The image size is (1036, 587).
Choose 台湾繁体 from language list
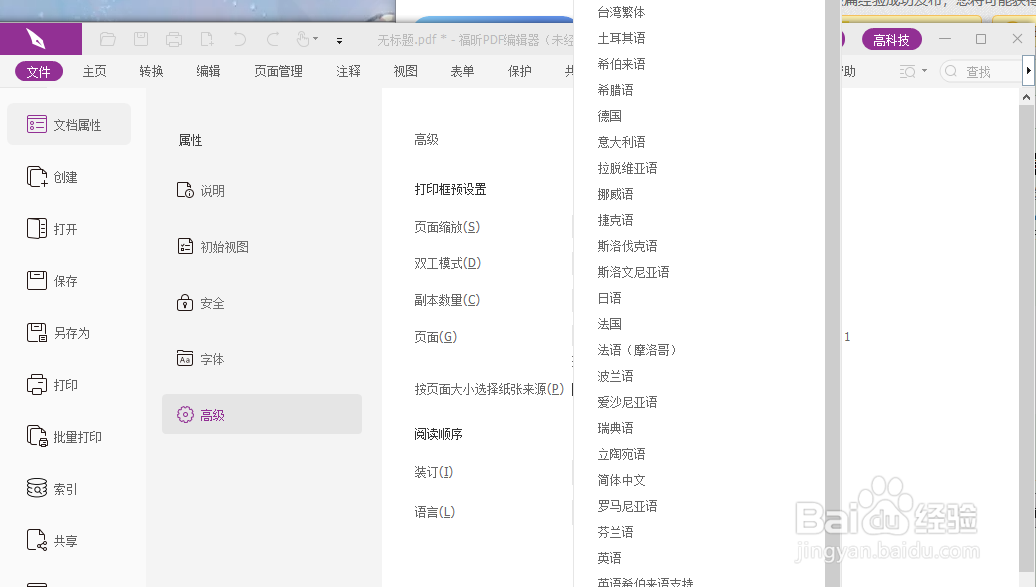click(621, 12)
